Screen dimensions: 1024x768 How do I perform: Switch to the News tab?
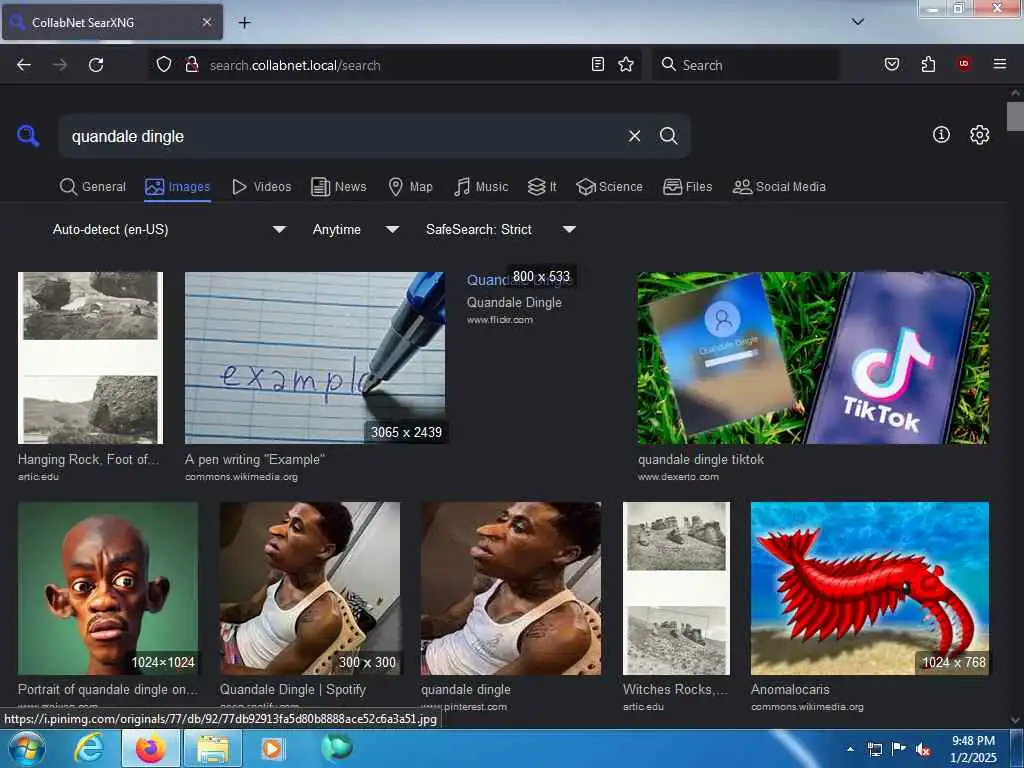coord(339,187)
